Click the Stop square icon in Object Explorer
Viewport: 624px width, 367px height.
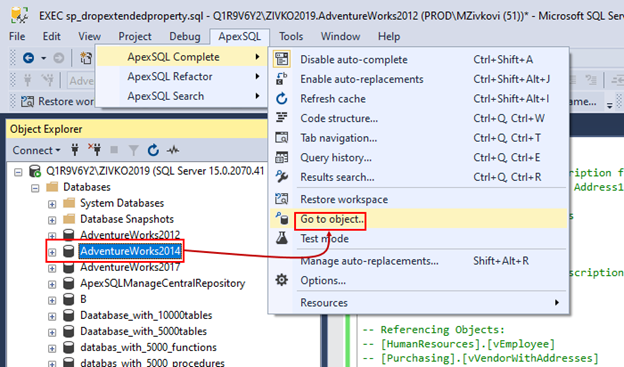(x=114, y=150)
